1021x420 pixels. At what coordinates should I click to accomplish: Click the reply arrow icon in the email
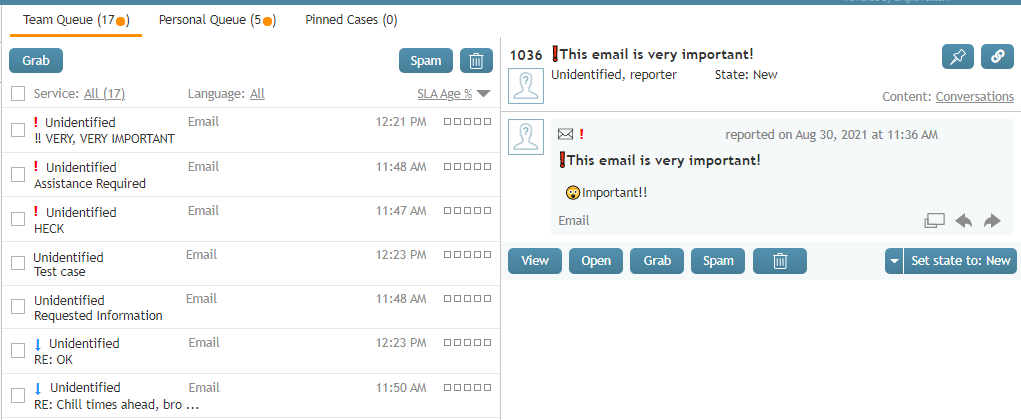click(964, 221)
